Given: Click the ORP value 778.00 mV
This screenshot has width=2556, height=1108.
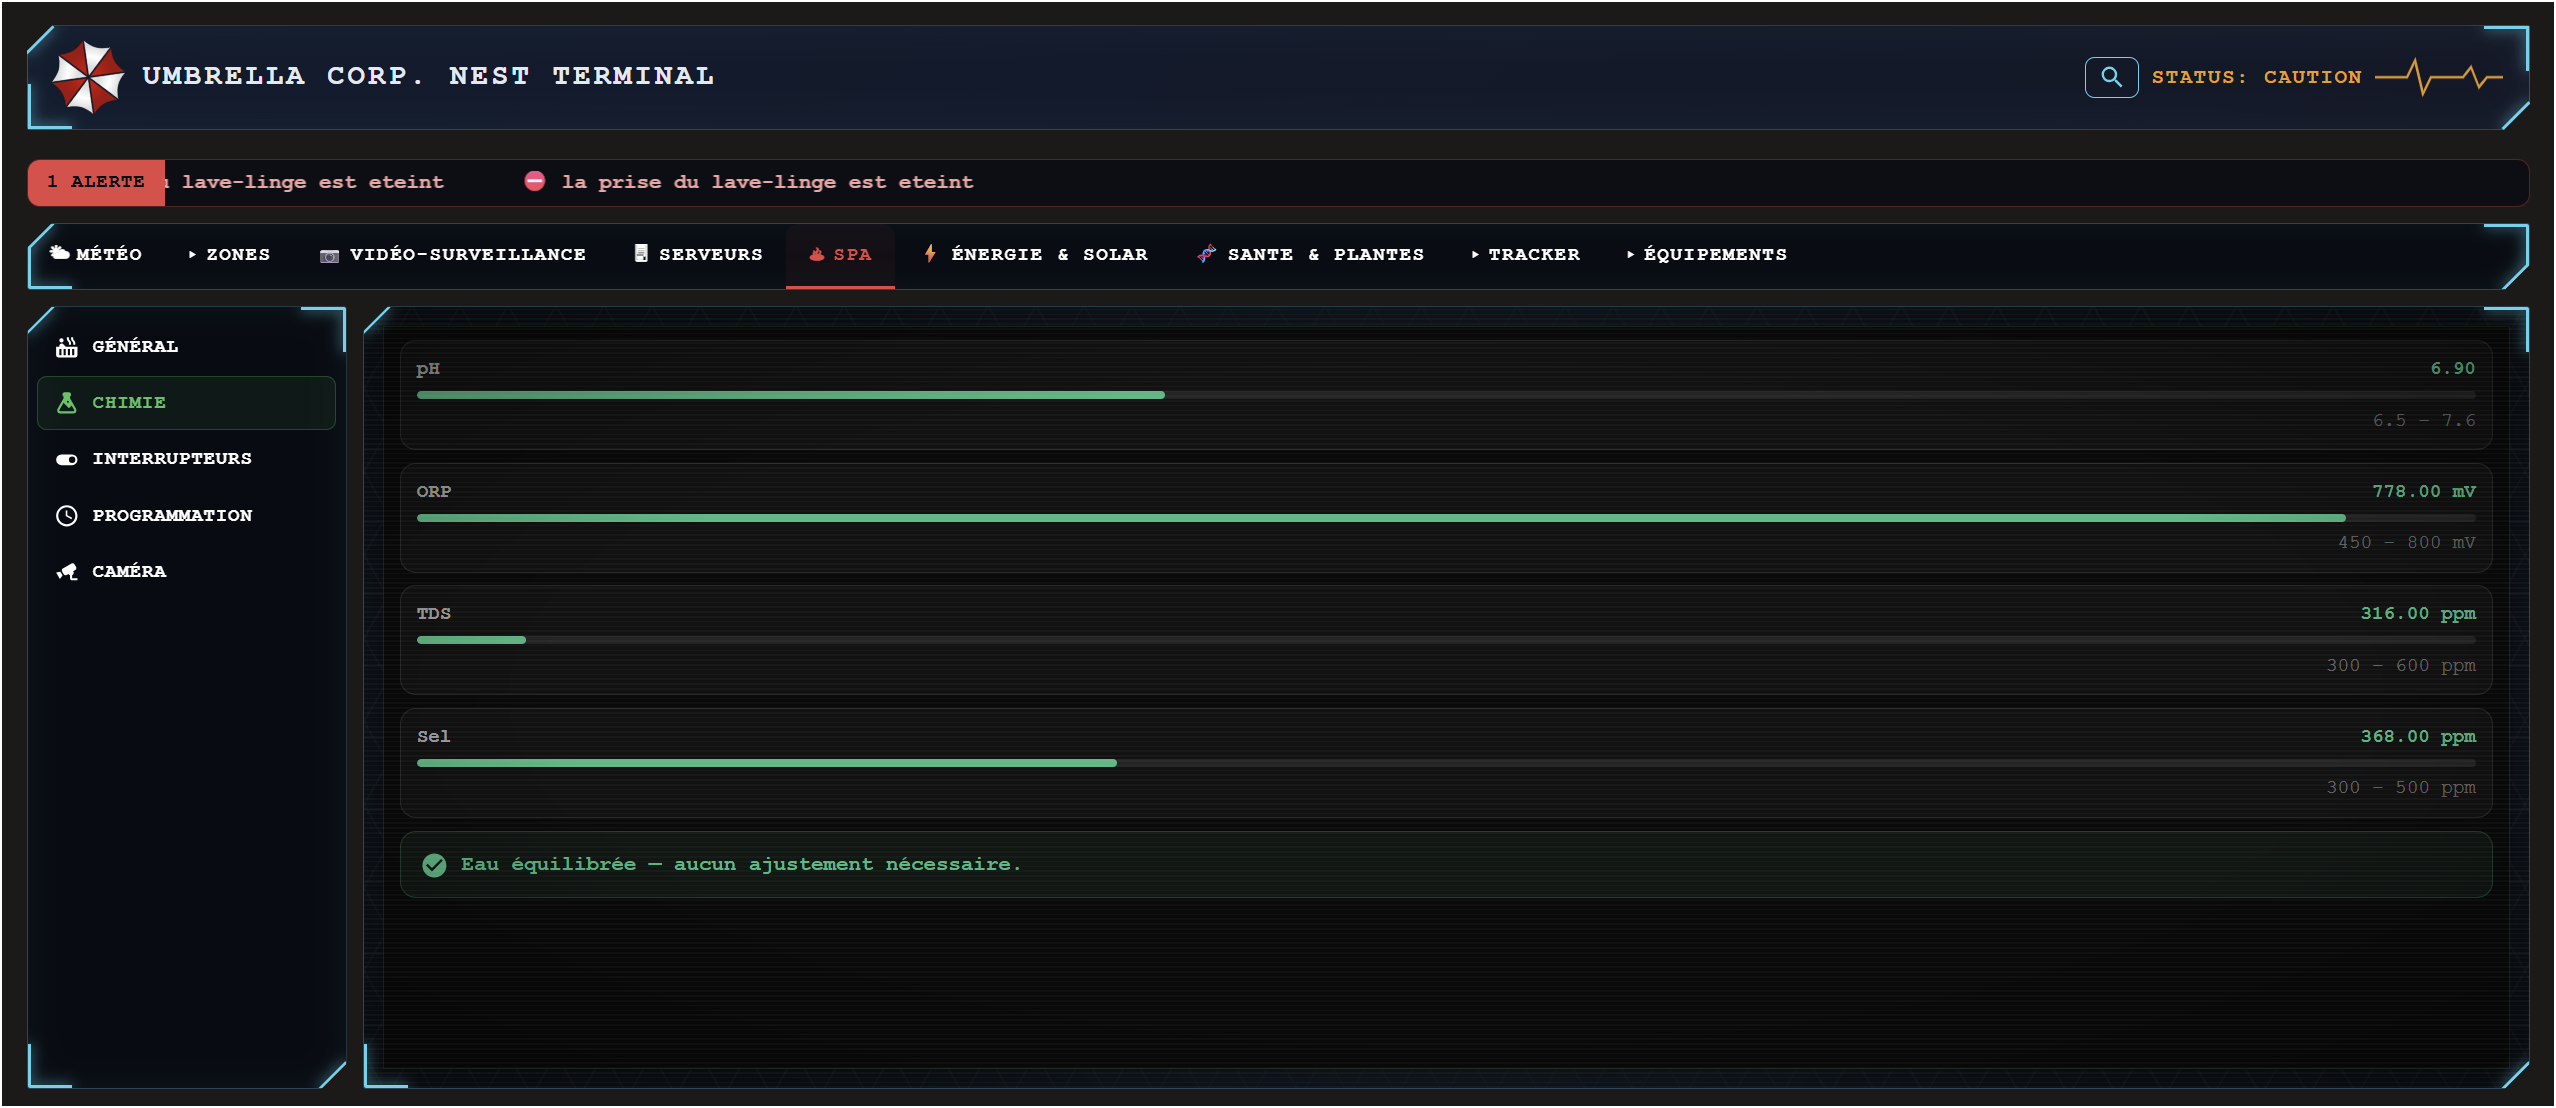Looking at the screenshot, I should click(2424, 491).
